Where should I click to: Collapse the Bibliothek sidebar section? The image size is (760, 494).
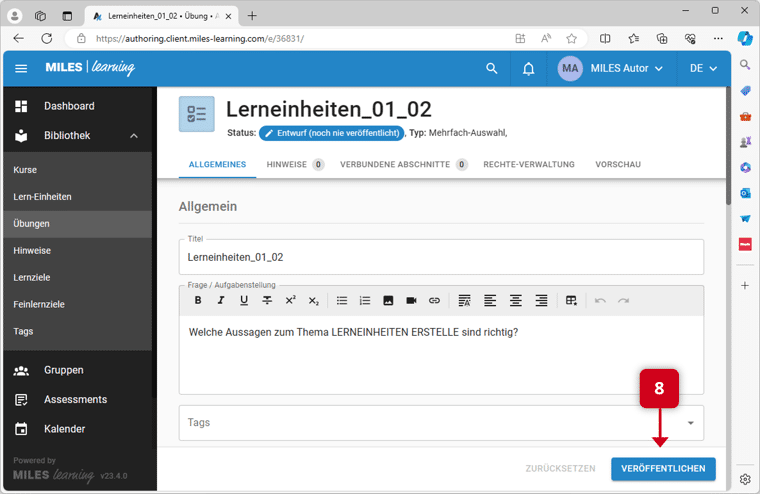click(x=134, y=136)
